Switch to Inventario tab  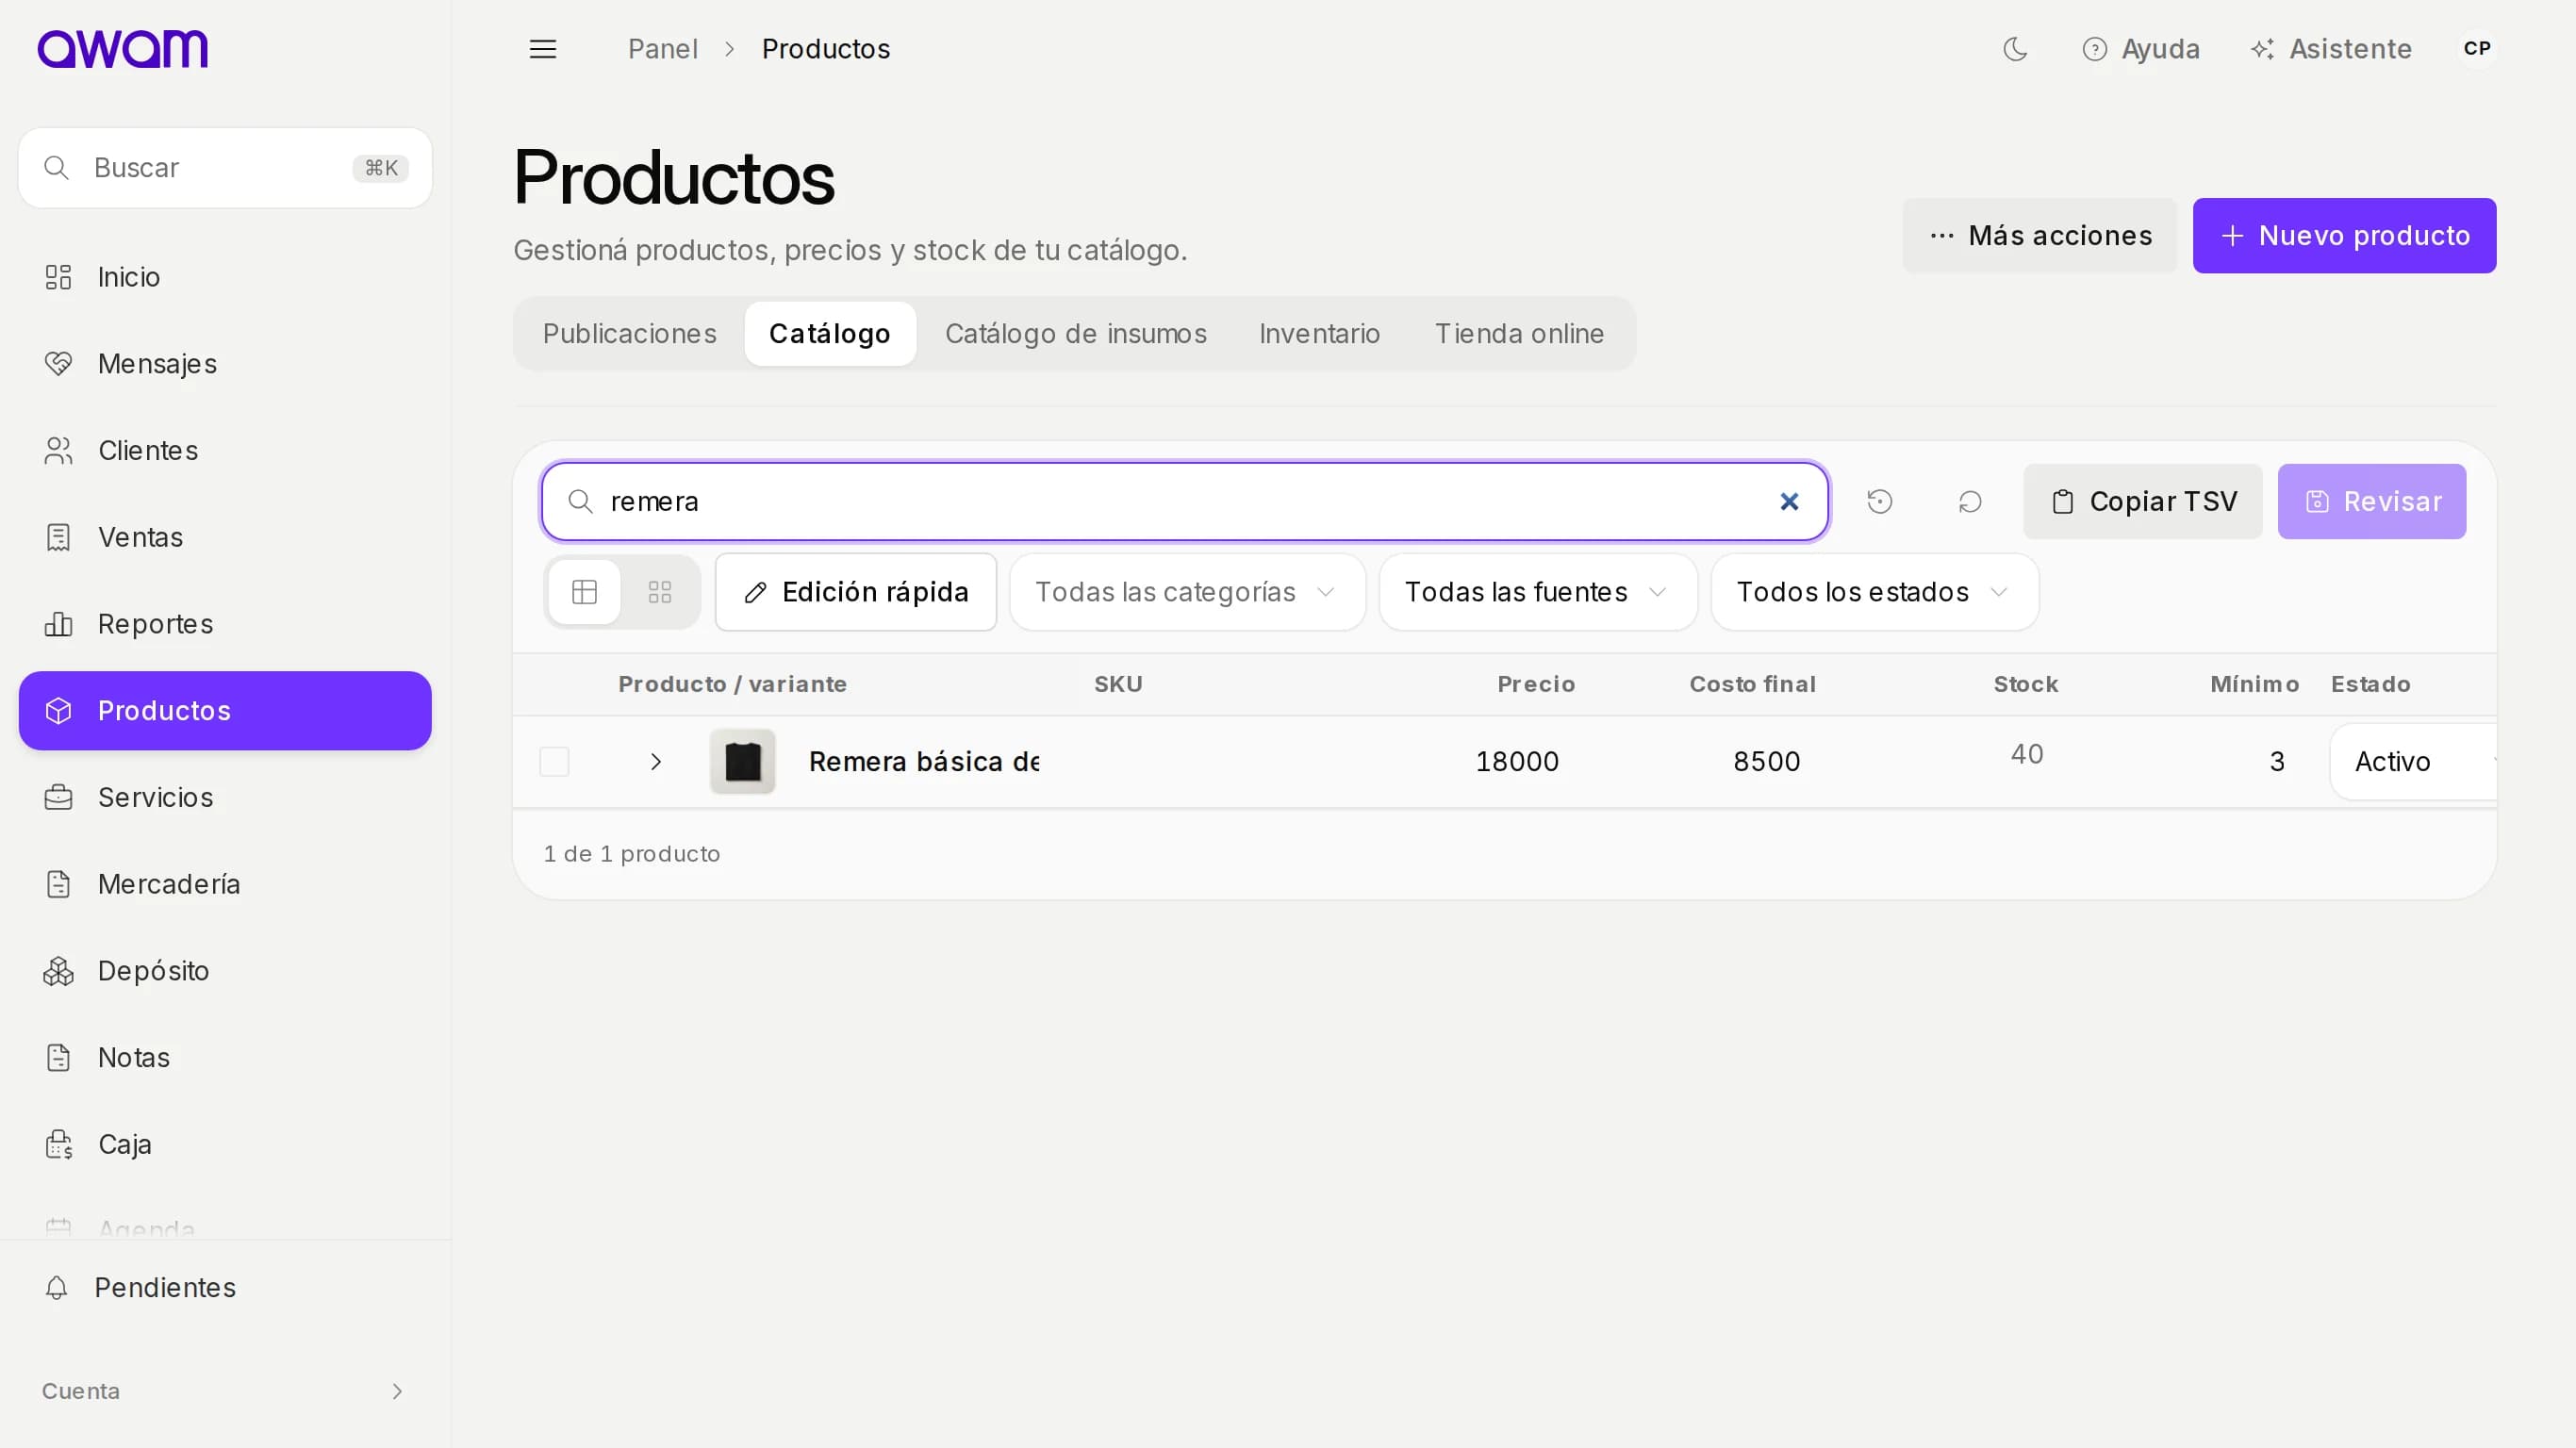(x=1319, y=334)
